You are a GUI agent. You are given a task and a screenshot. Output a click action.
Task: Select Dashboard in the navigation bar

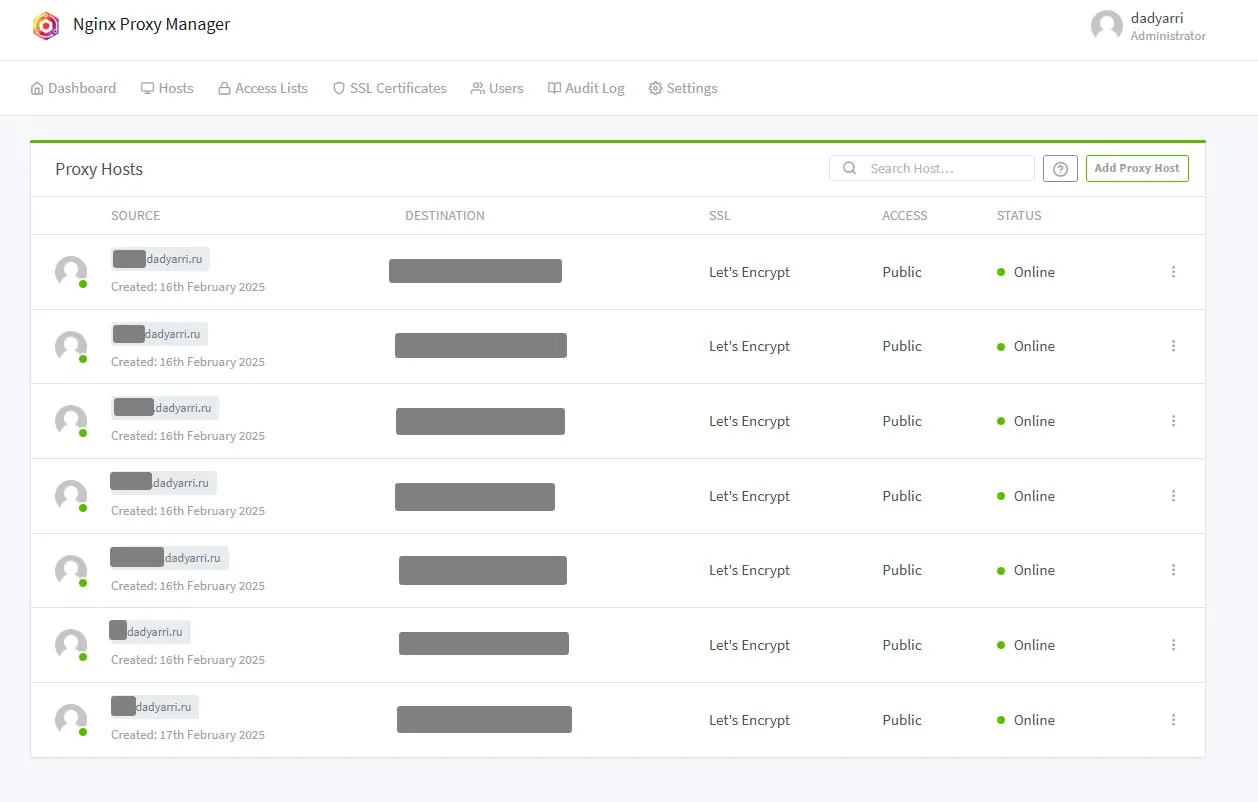73,88
